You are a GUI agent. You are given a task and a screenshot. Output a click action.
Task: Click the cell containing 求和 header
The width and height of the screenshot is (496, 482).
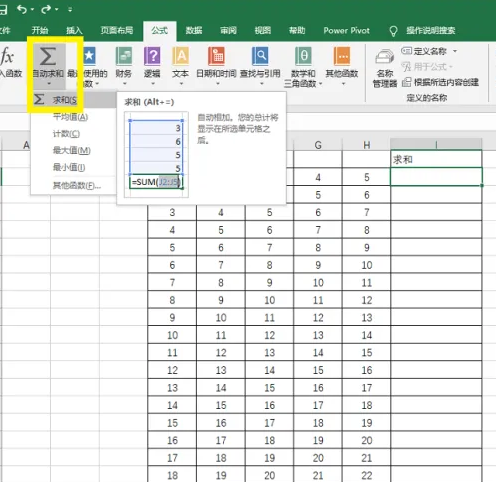coord(436,159)
